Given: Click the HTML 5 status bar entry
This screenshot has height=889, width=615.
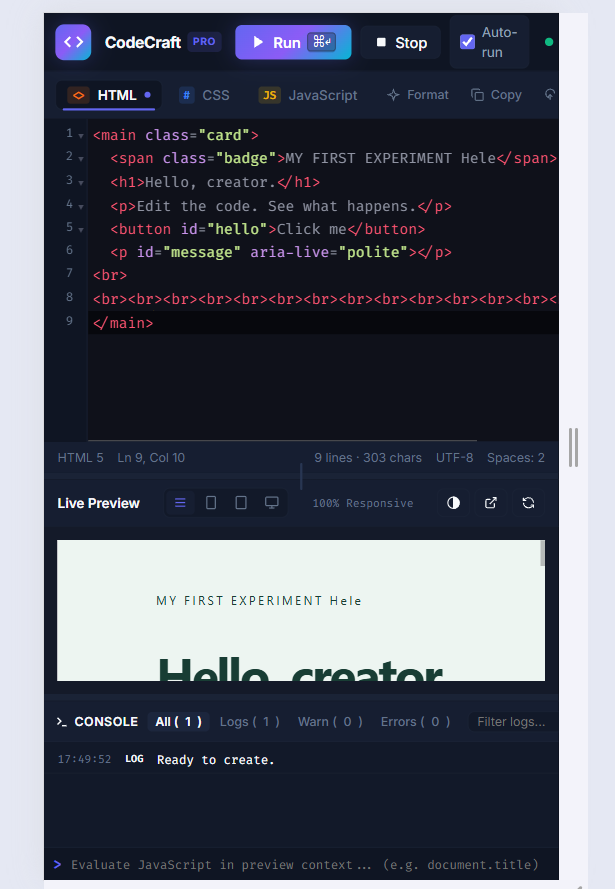Looking at the screenshot, I should [x=80, y=458].
